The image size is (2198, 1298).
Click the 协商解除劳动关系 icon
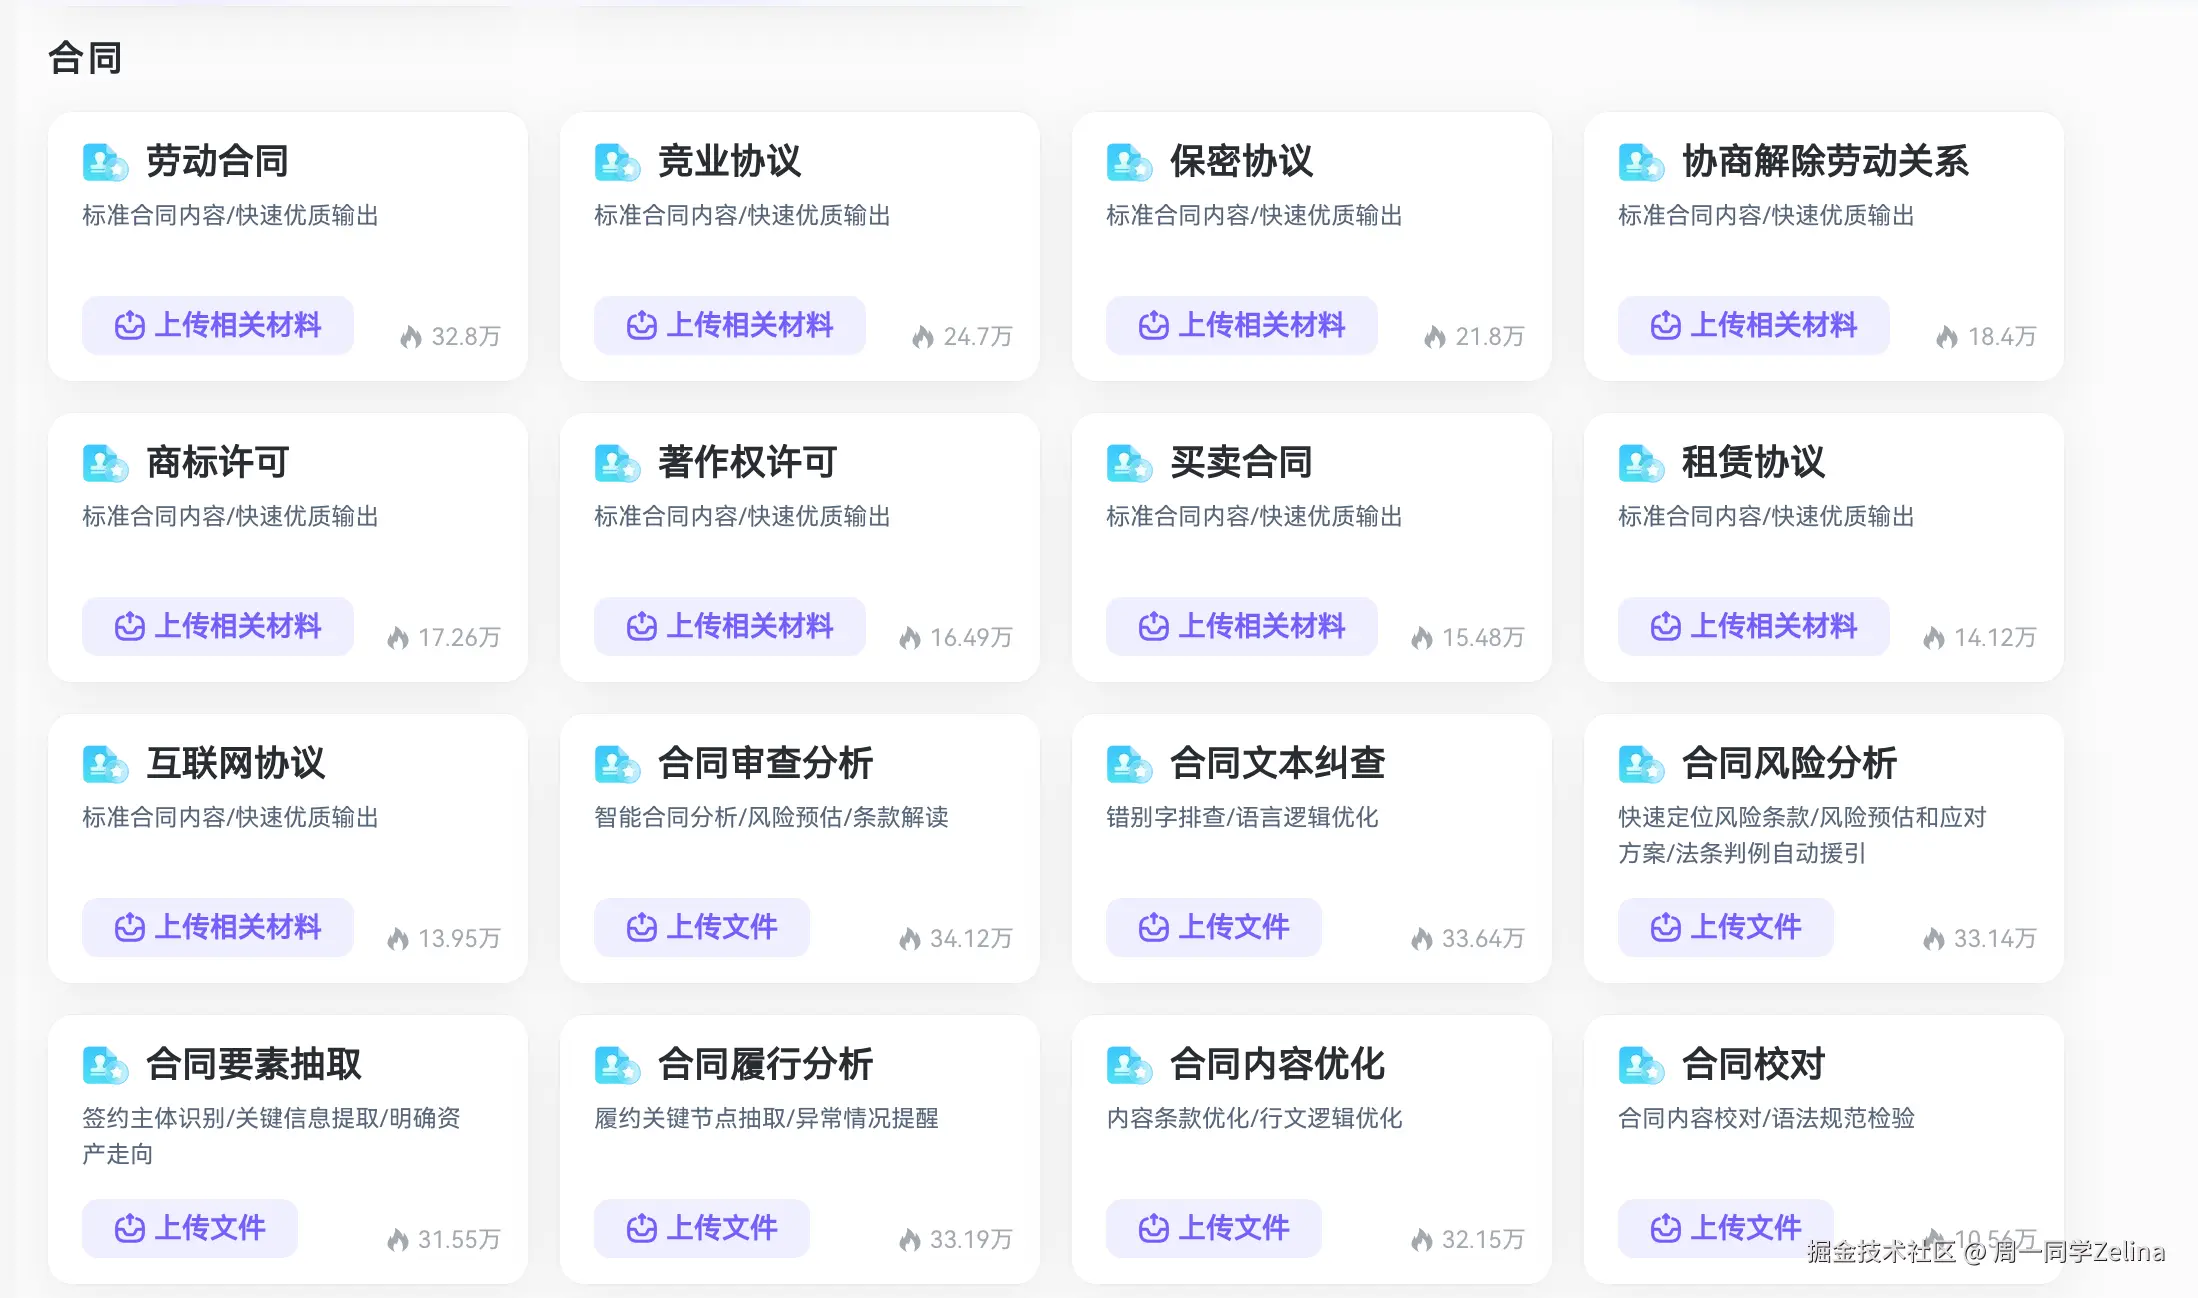tap(1641, 162)
